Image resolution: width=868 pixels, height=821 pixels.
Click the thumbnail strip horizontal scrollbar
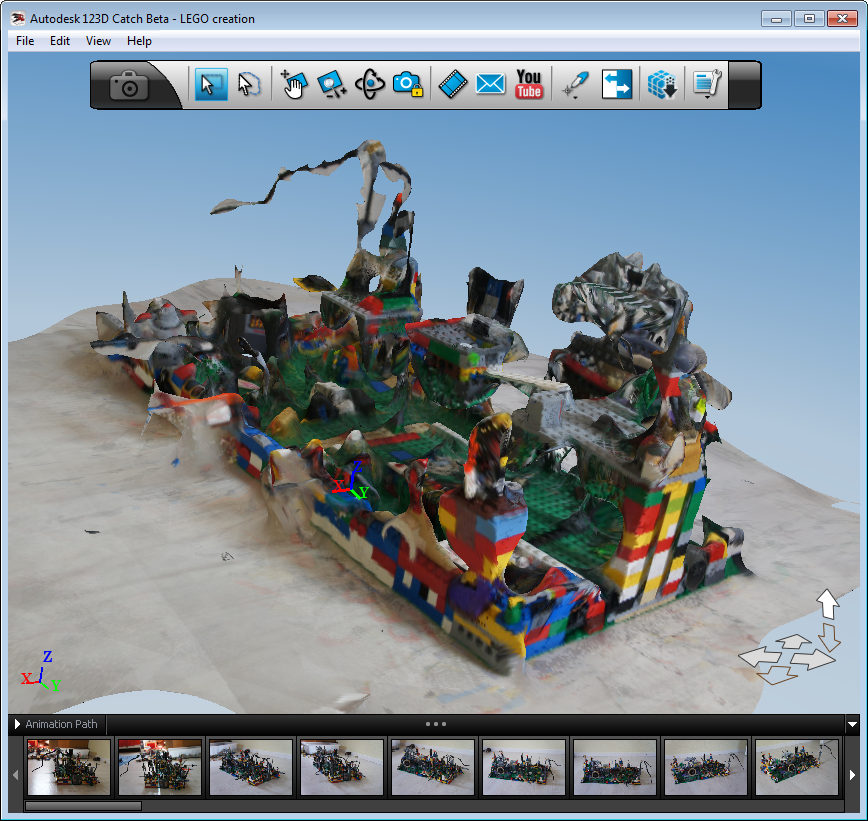point(83,805)
